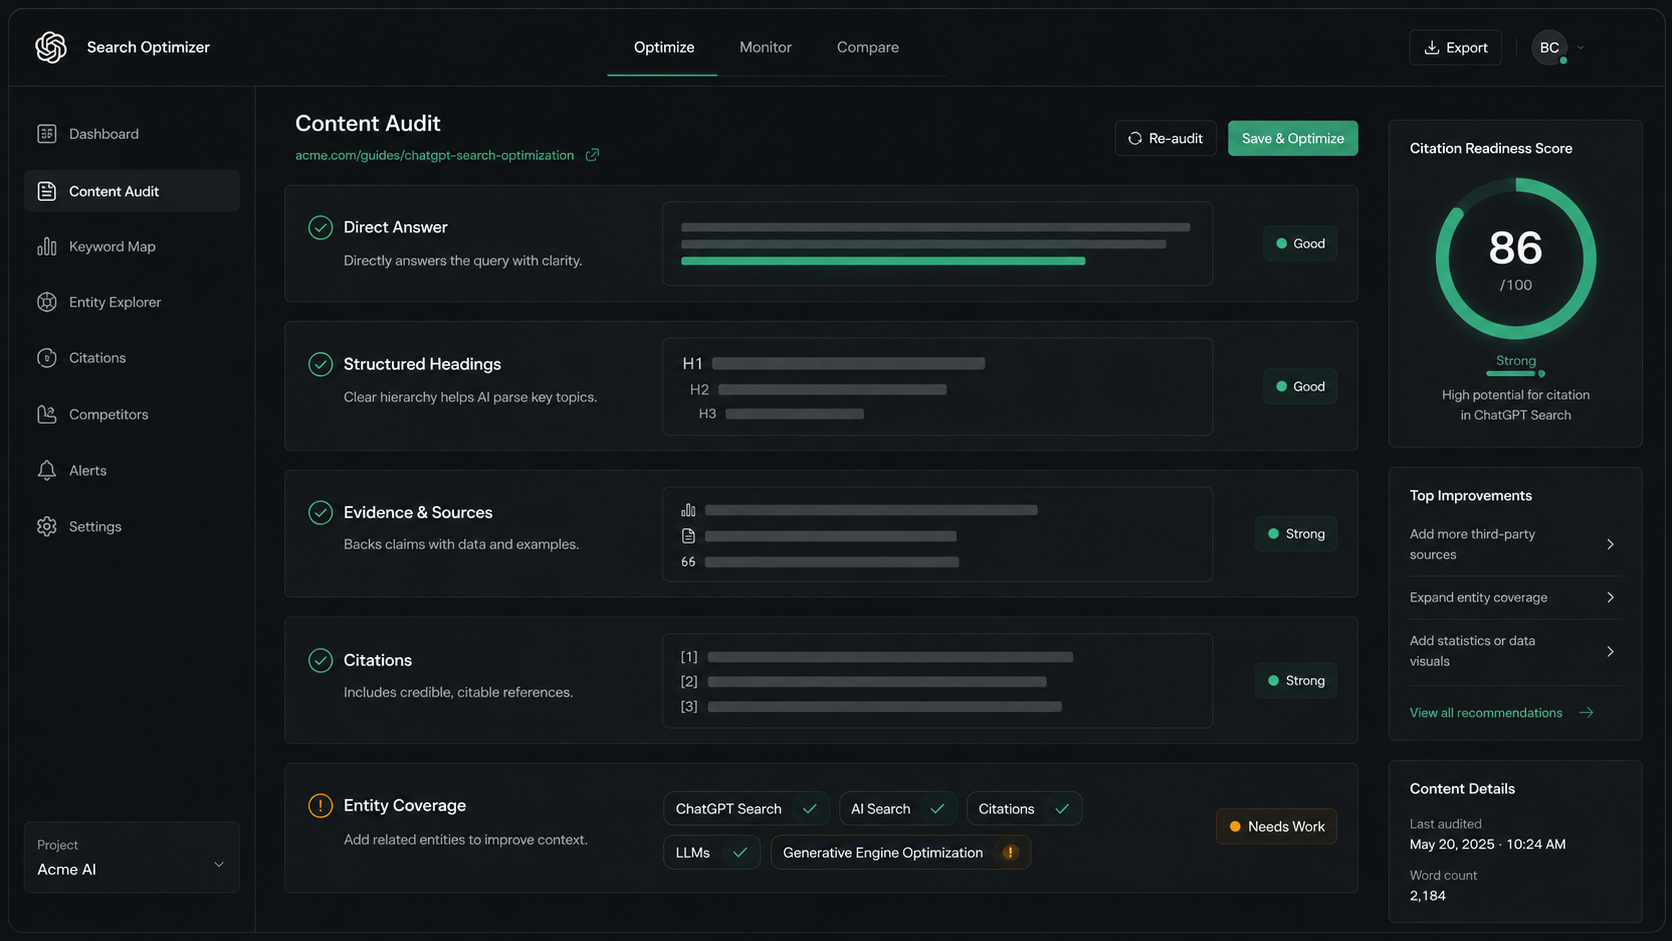Open the Keyword Map bar-chart icon

pos(47,246)
